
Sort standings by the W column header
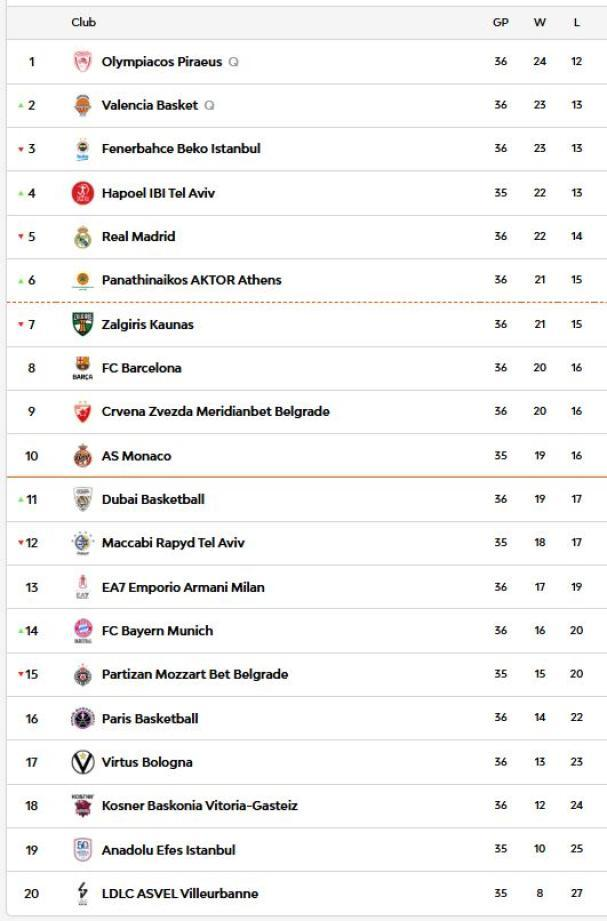click(540, 22)
